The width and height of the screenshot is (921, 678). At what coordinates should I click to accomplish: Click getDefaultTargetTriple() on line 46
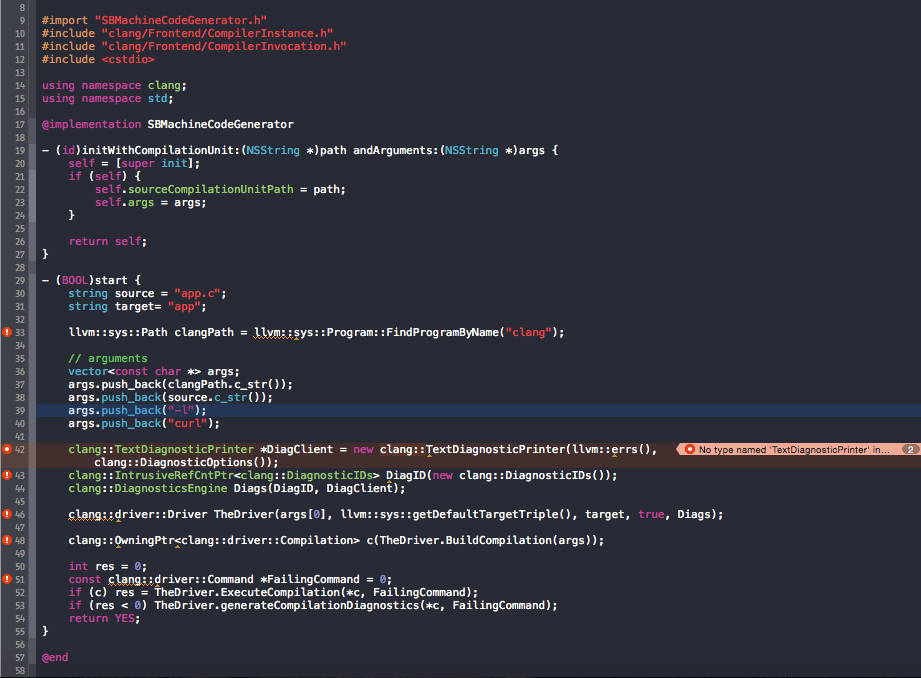coord(492,514)
